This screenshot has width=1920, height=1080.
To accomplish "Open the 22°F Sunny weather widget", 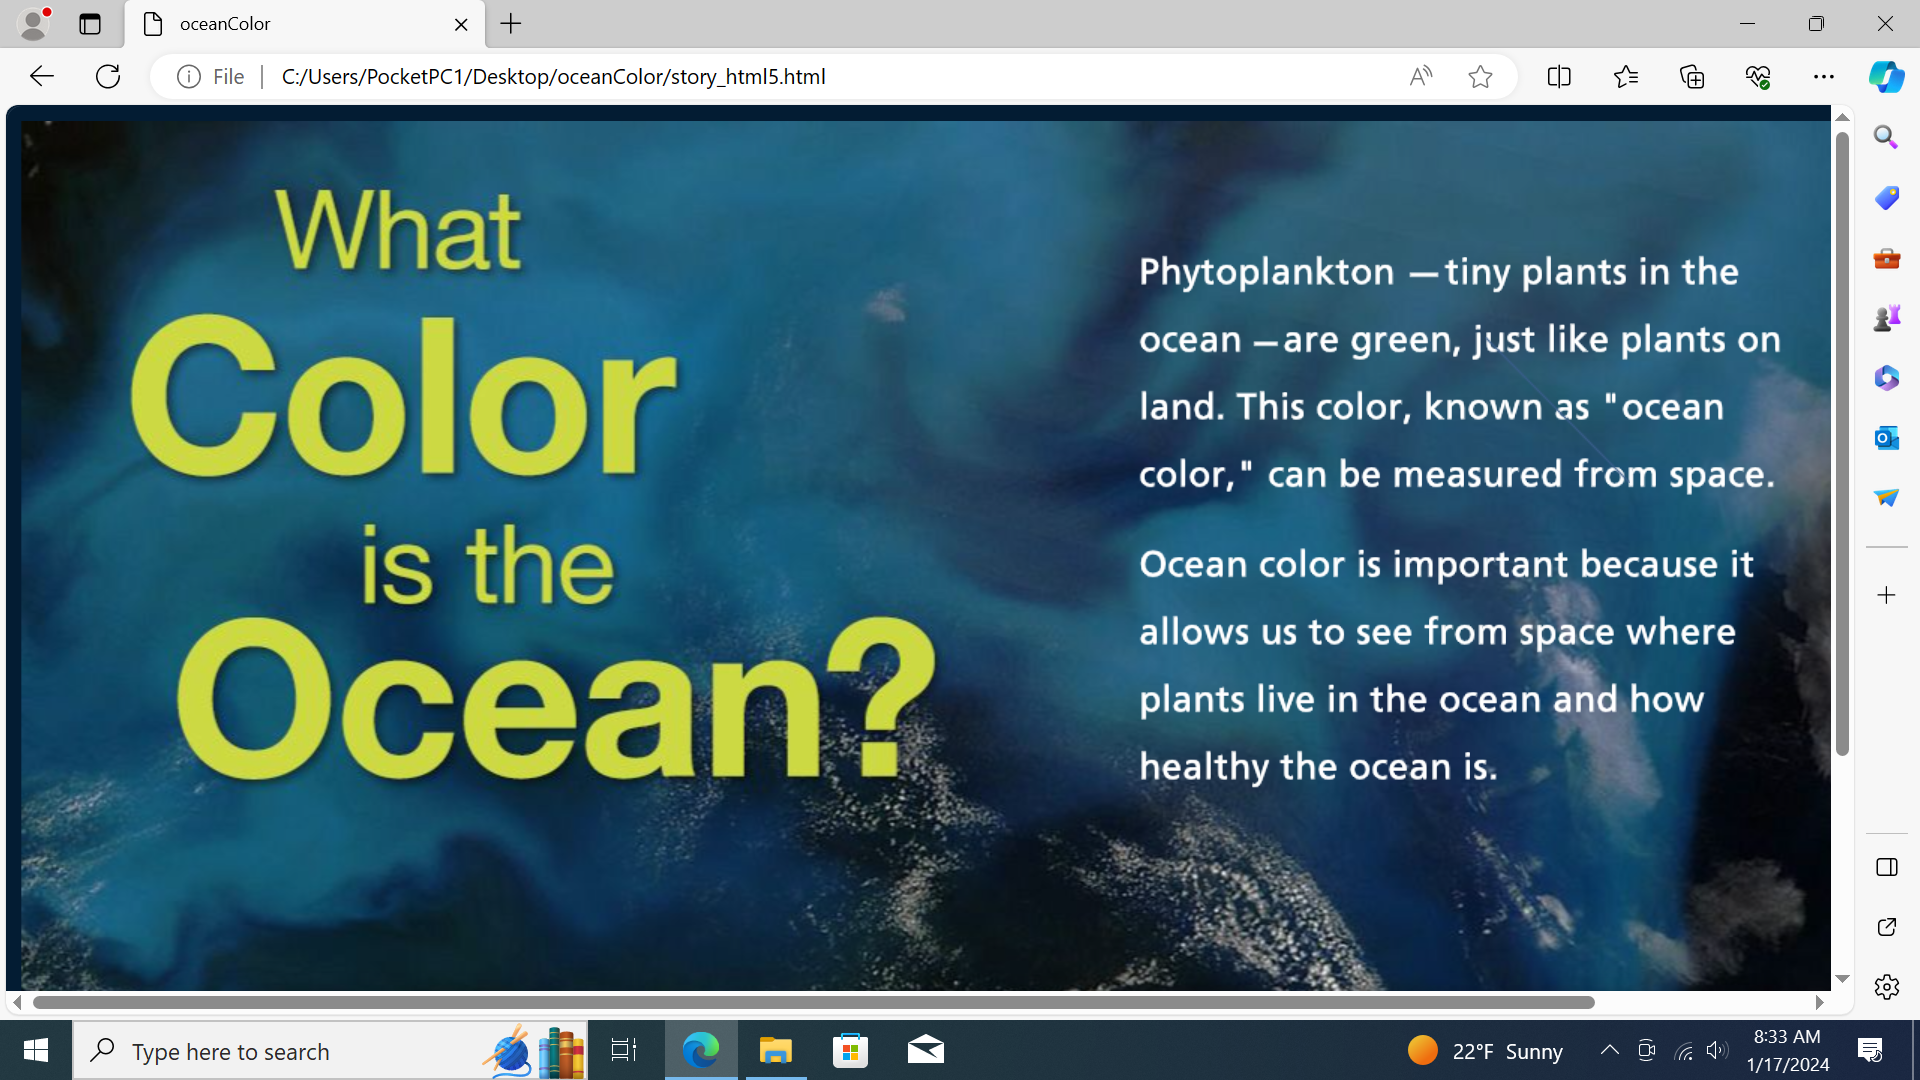I will click(1485, 1051).
